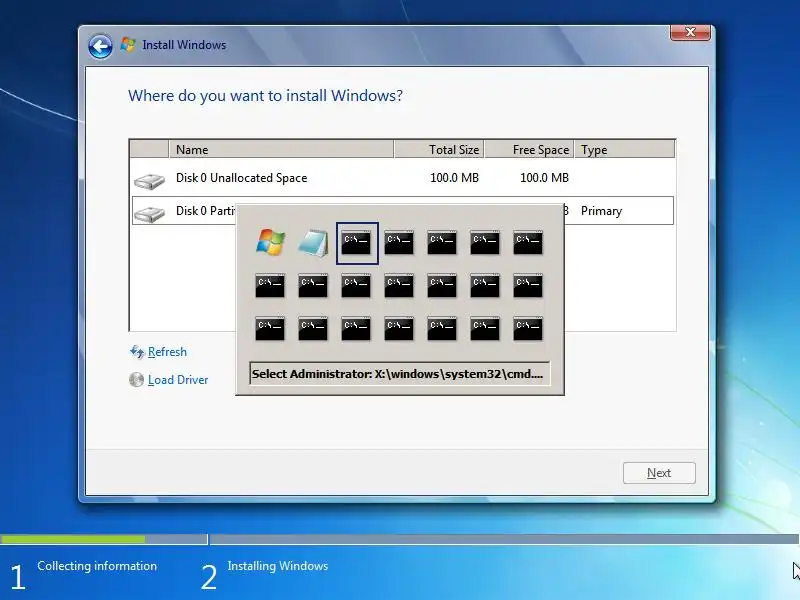
Task: Select the Disk 0 Unallocated Space entry
Action: [x=403, y=178]
